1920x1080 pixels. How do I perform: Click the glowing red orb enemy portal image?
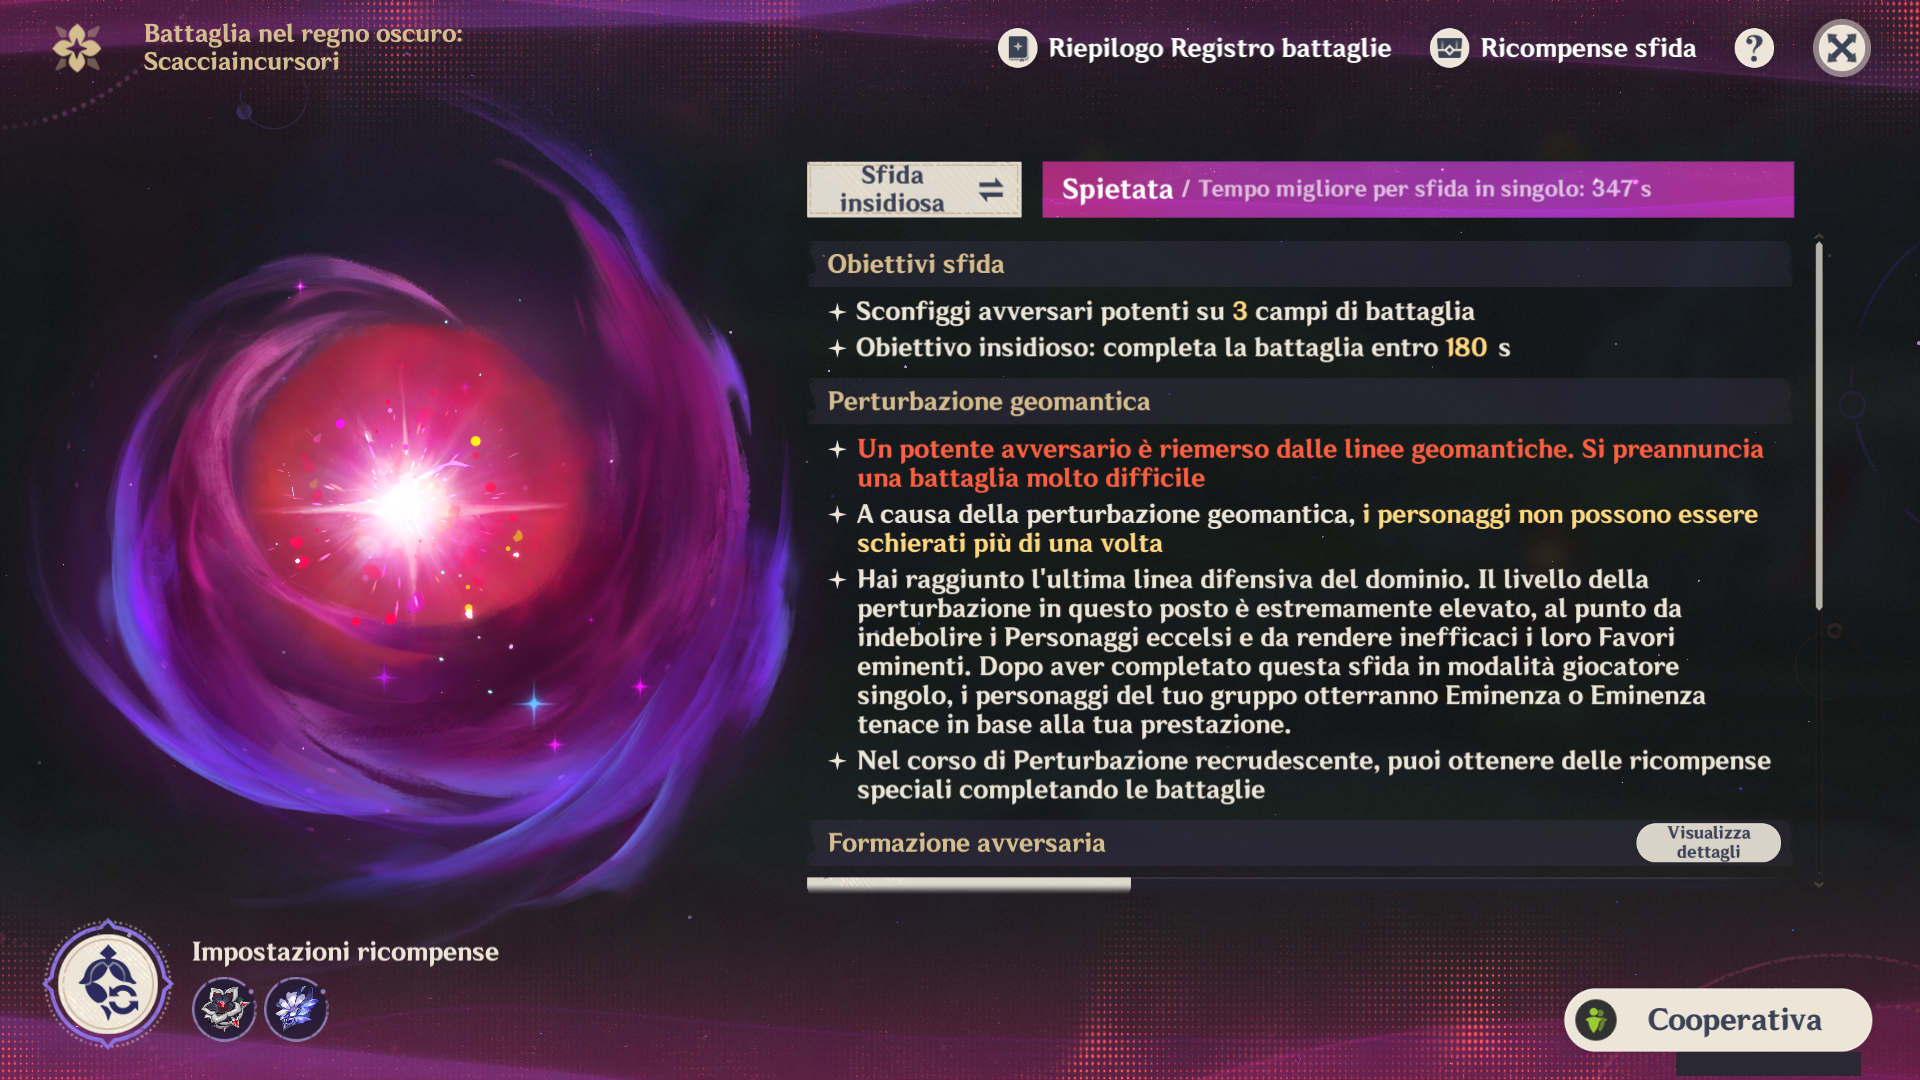tap(410, 500)
